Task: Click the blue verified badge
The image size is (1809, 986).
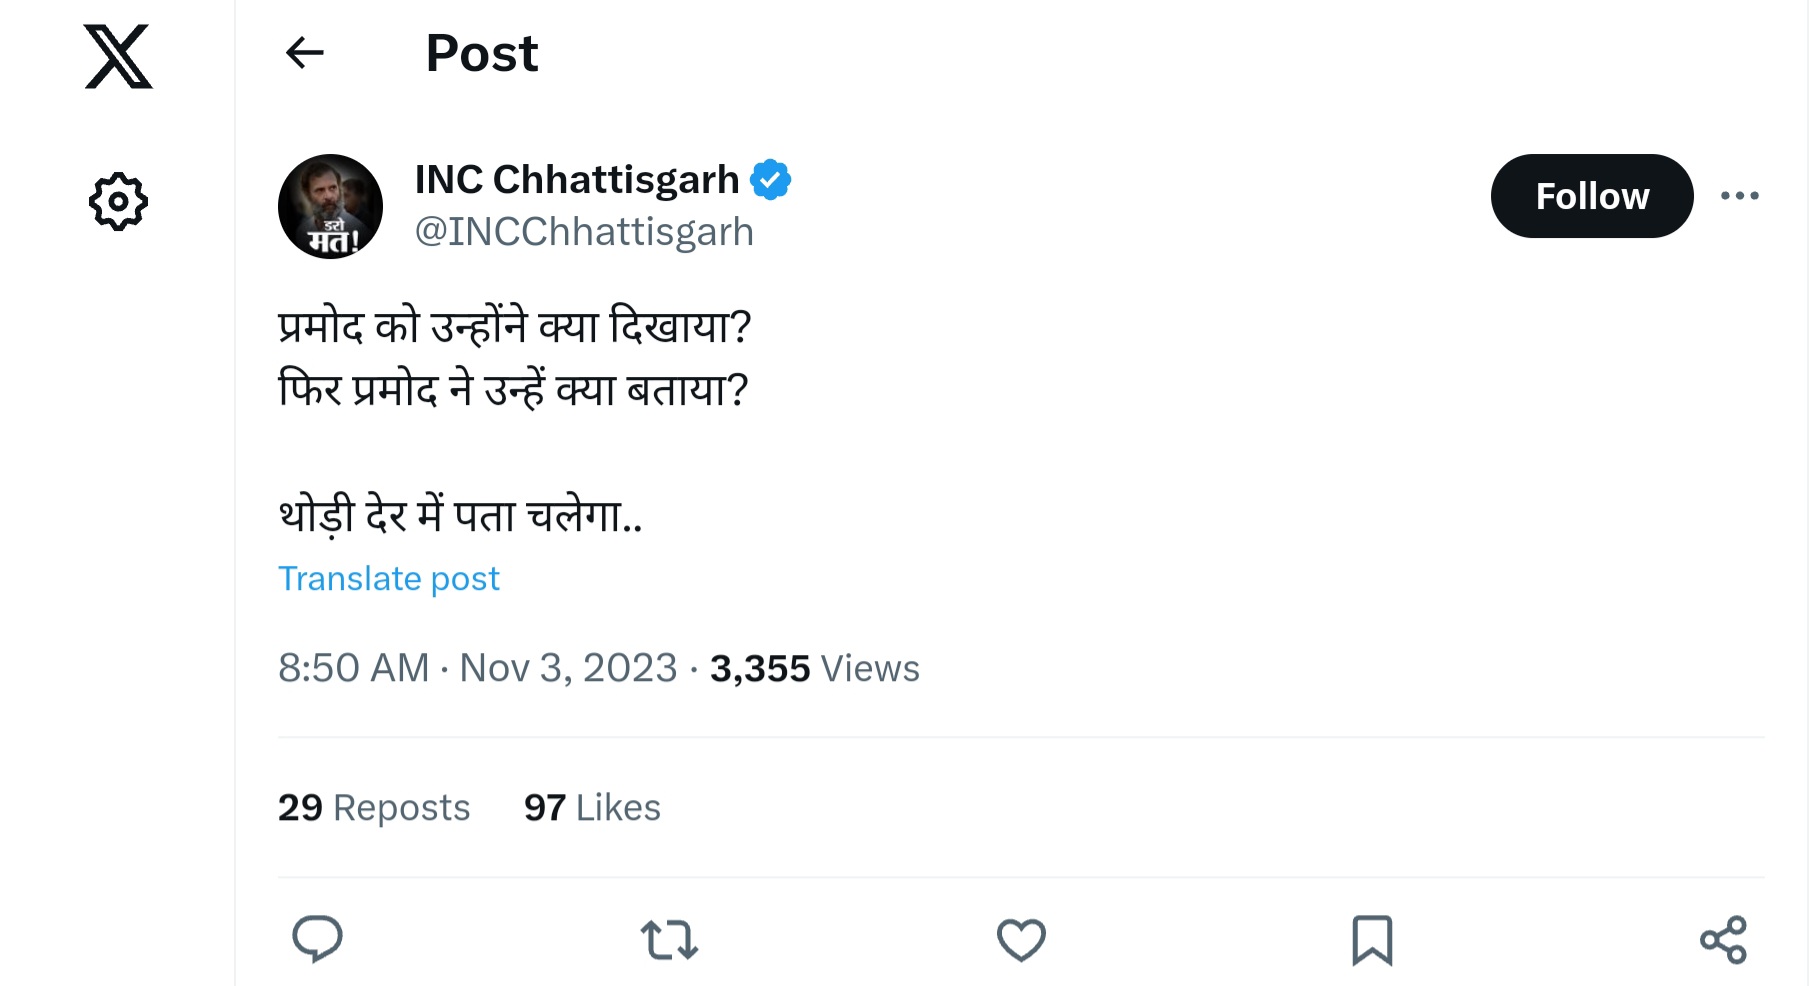Action: (x=771, y=180)
